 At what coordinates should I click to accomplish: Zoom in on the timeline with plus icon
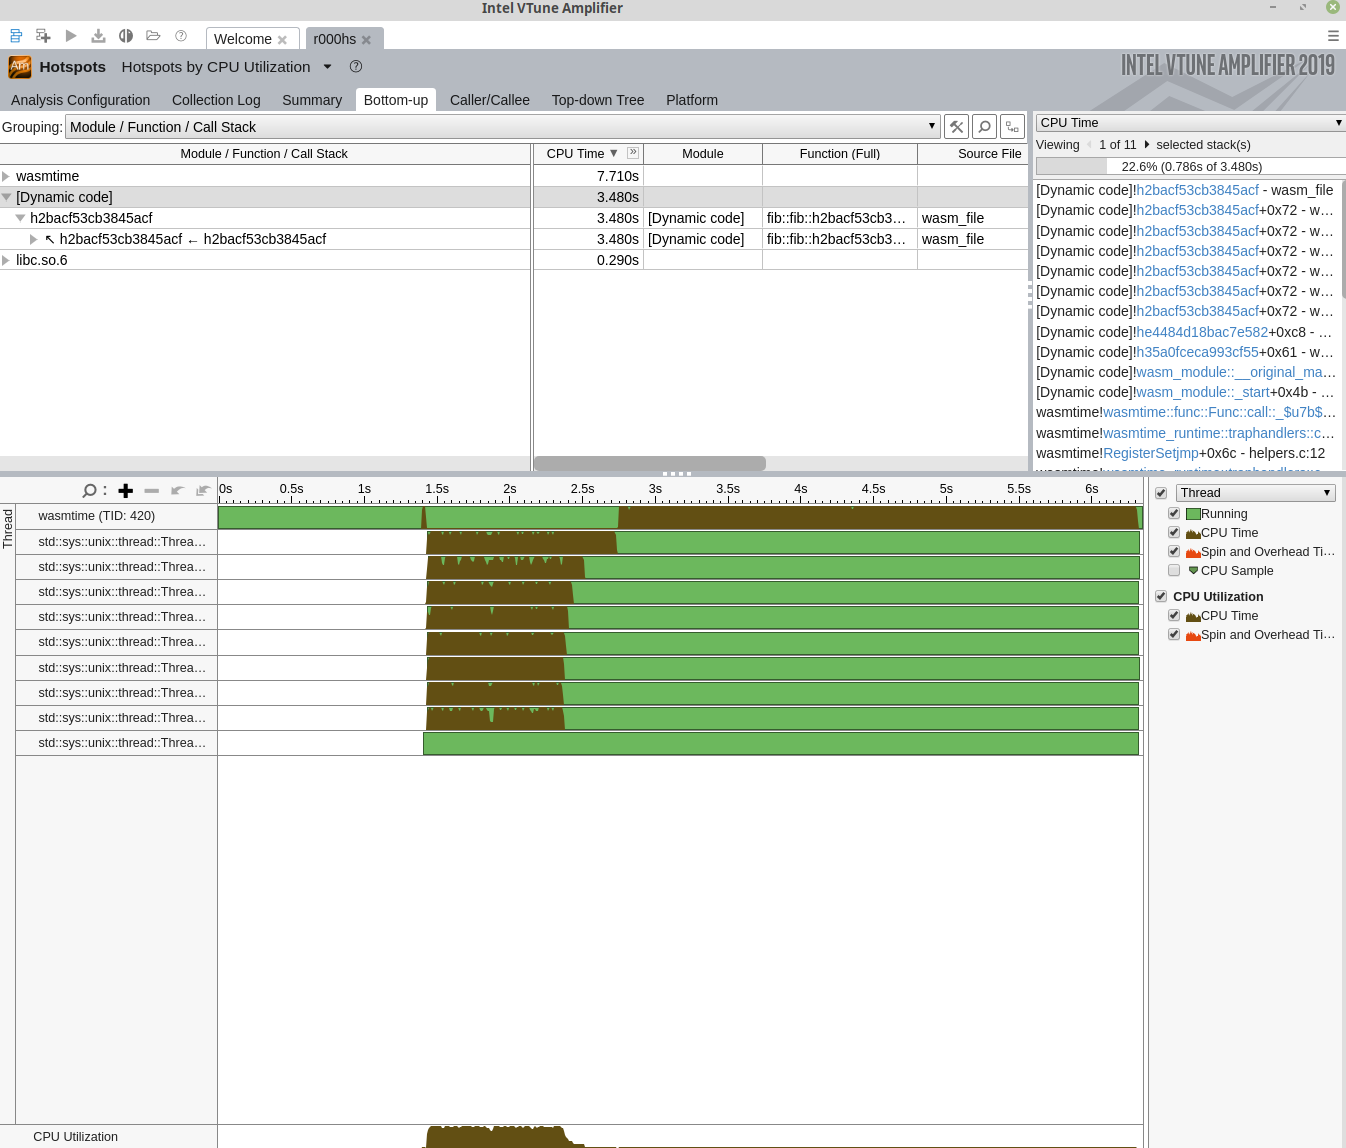coord(125,490)
